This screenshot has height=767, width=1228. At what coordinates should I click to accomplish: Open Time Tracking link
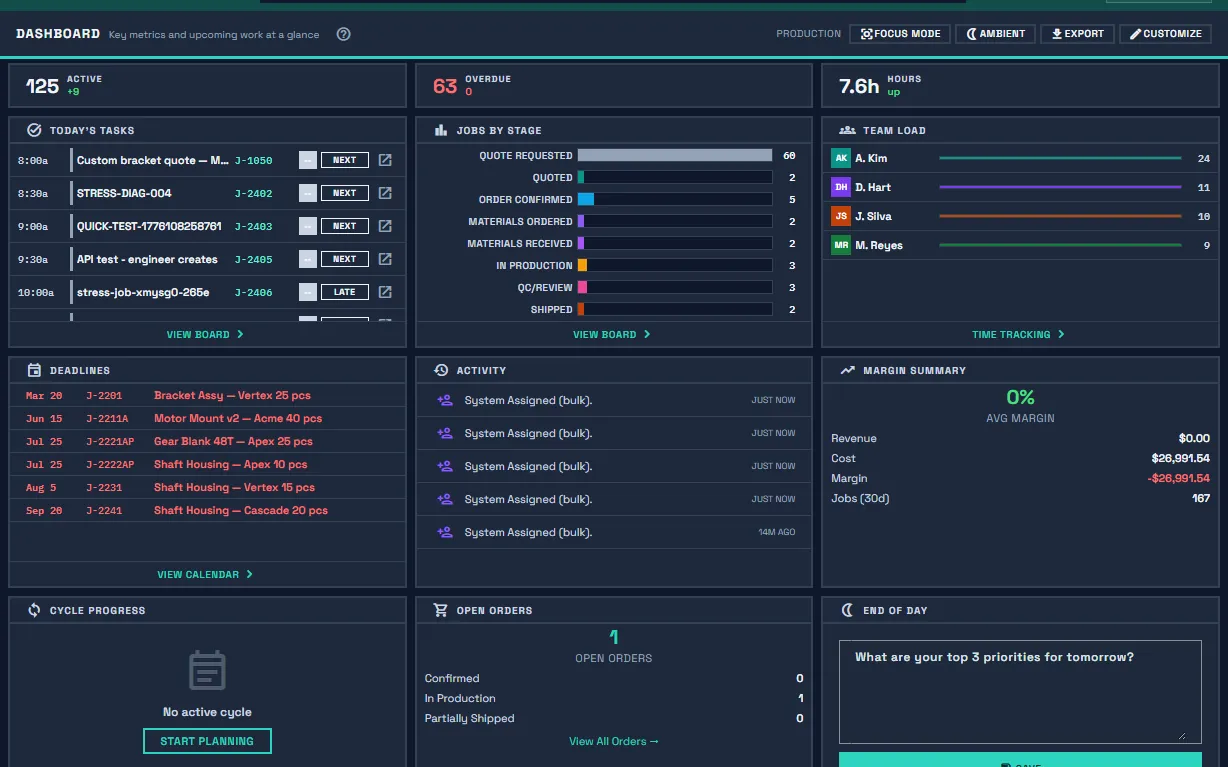[1018, 334]
